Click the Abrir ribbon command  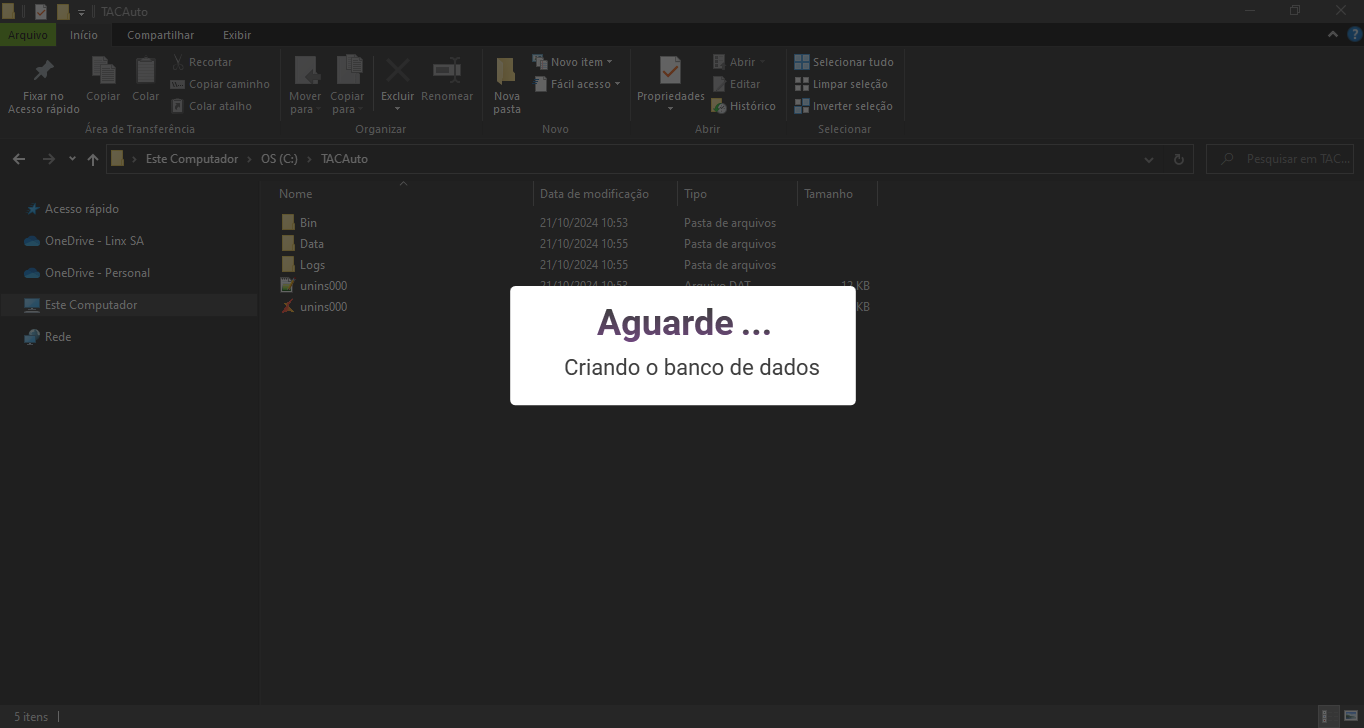[x=738, y=62]
